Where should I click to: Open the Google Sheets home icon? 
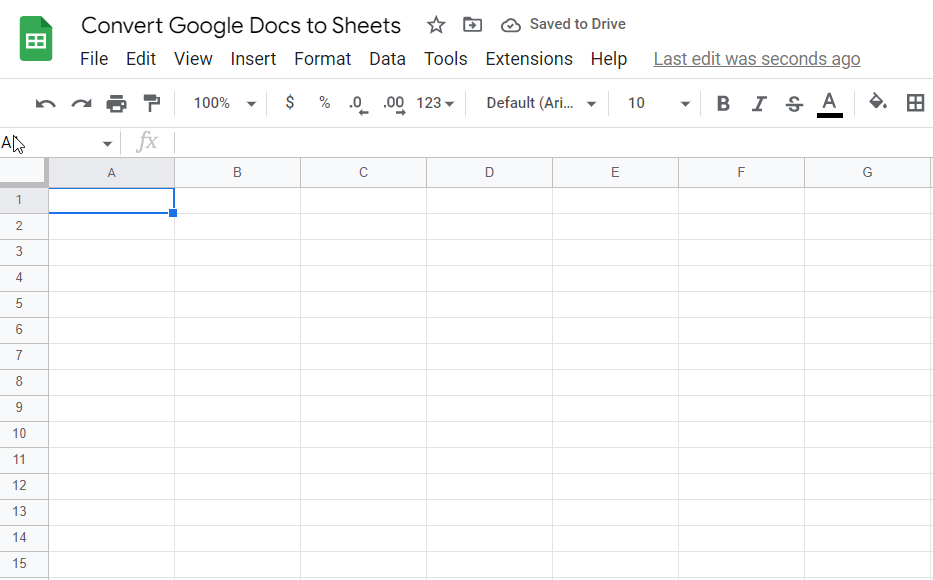point(36,39)
